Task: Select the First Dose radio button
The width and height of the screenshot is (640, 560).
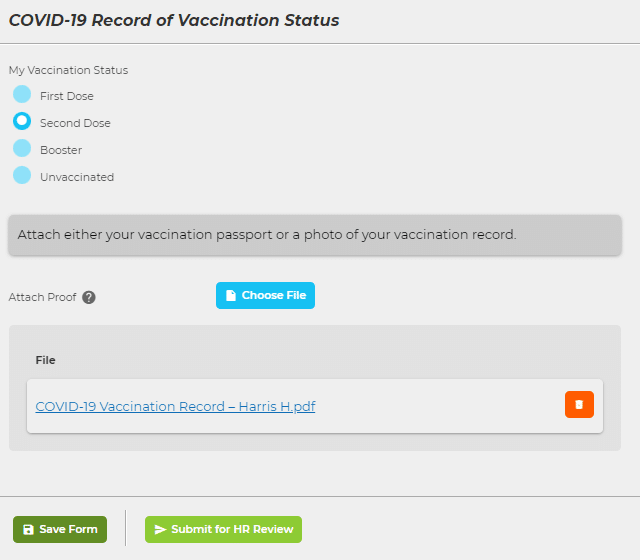Action: point(22,95)
